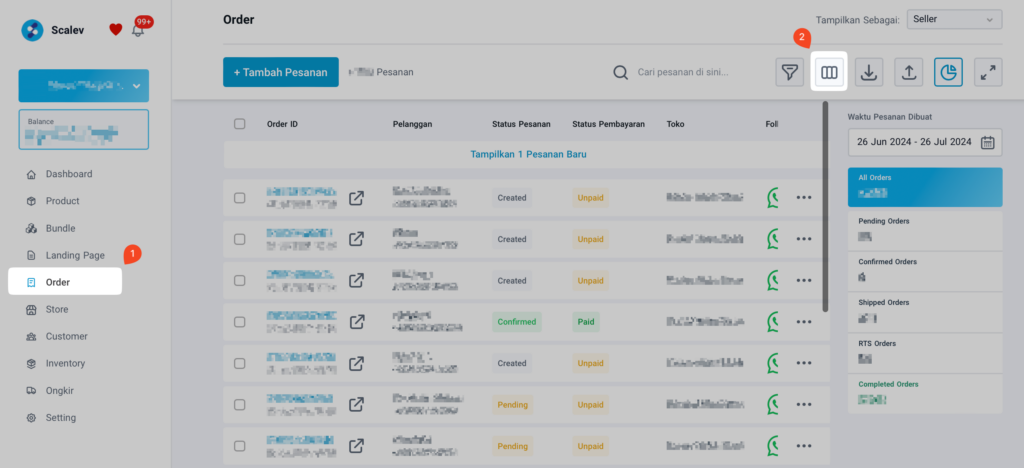Click the download orders icon

coord(869,72)
